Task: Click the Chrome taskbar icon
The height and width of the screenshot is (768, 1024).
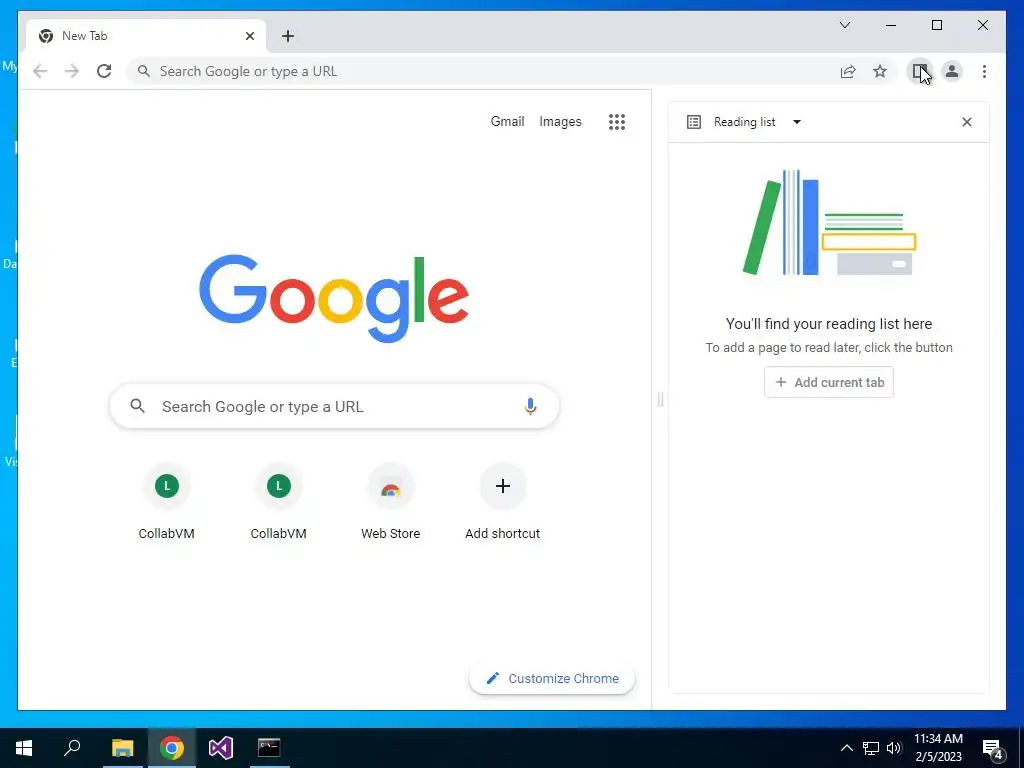Action: coord(172,748)
